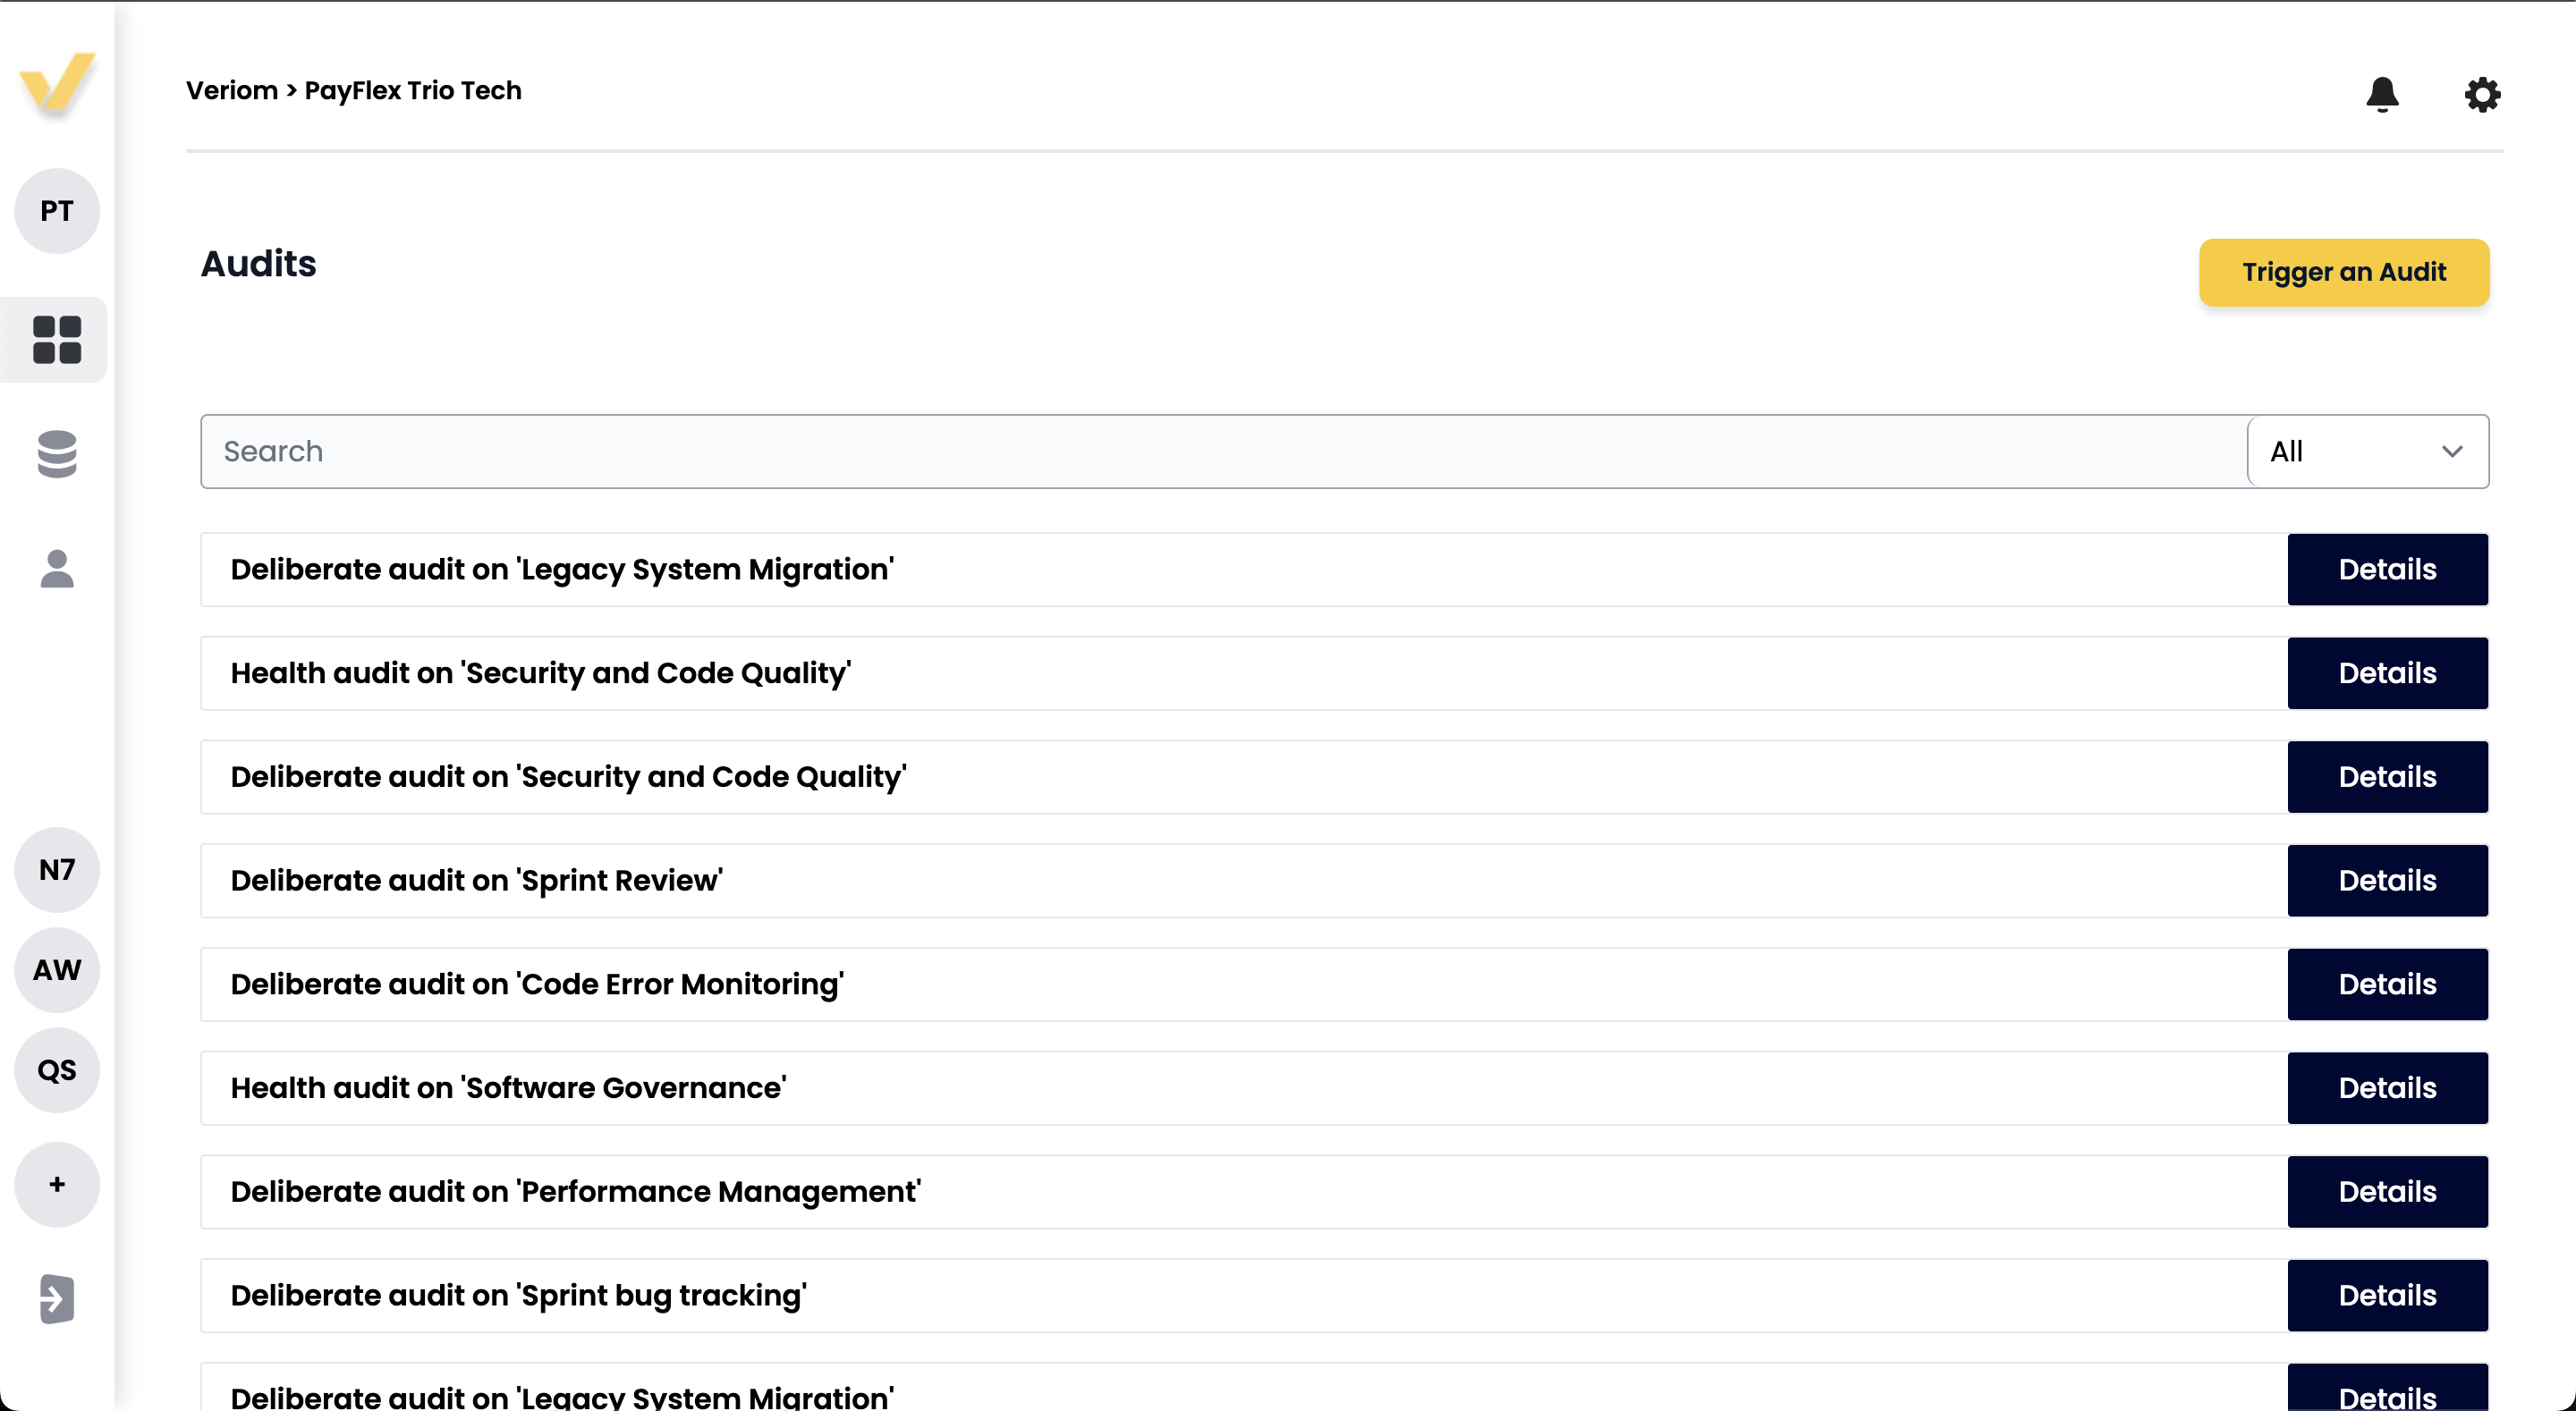Select the Performance Management audit row
This screenshot has height=1411, width=2576.
click(x=1242, y=1192)
